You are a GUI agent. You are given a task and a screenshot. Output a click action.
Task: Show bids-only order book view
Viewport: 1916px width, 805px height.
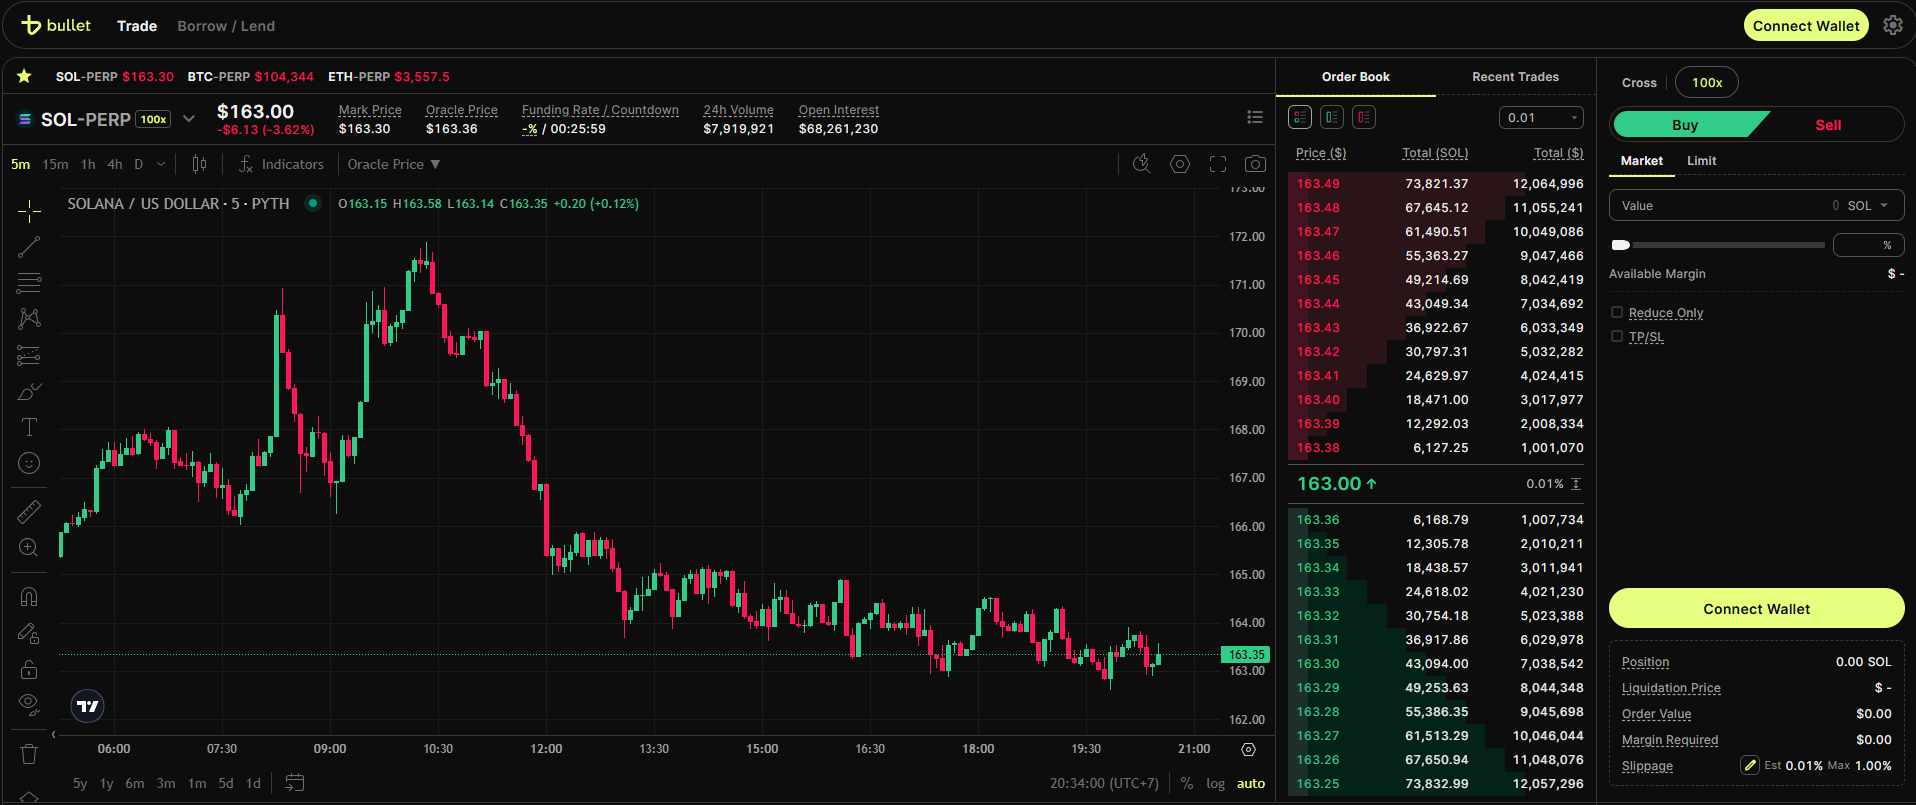click(x=1332, y=117)
